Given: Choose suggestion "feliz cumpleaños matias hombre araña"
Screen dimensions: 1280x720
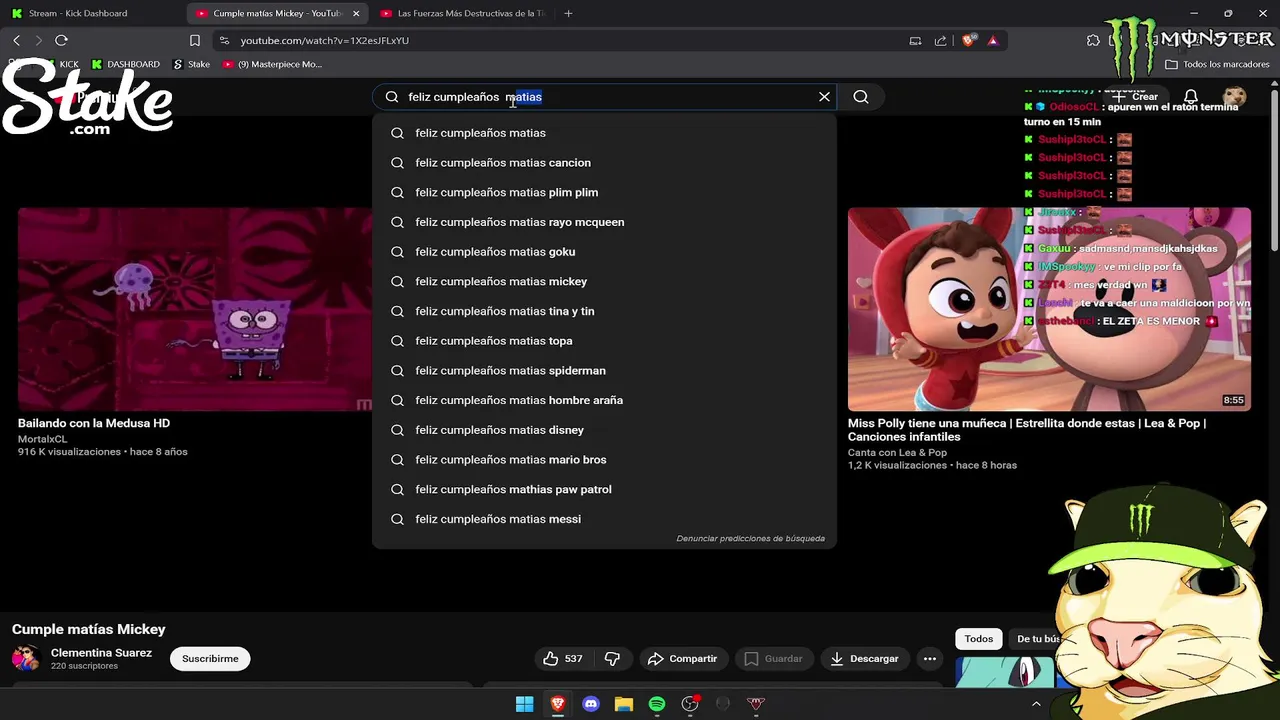Looking at the screenshot, I should point(604,400).
